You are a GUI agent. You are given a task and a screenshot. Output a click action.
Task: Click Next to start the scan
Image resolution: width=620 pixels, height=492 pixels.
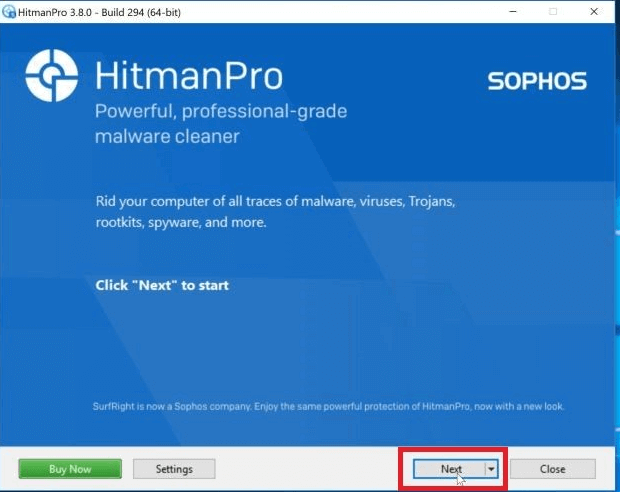pos(450,469)
